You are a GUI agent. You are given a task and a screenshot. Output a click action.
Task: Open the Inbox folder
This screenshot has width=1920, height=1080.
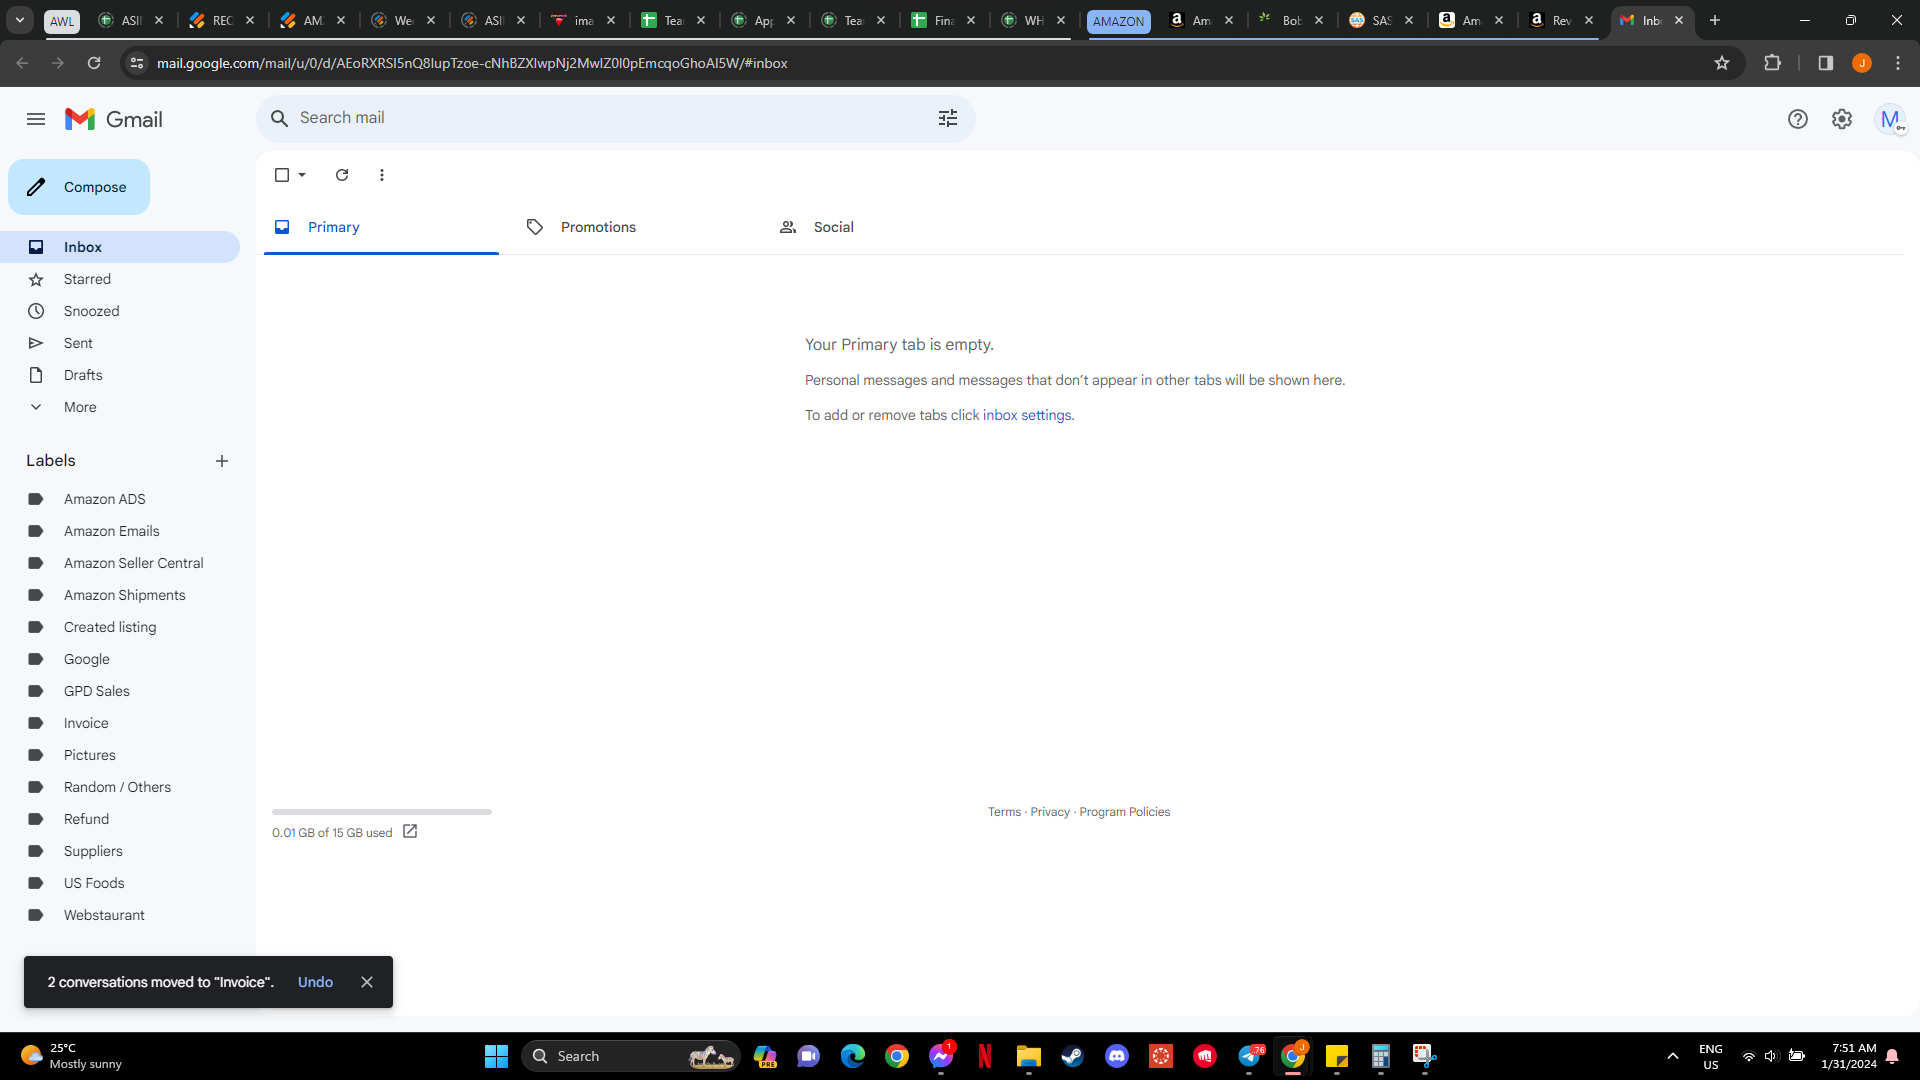(x=120, y=247)
